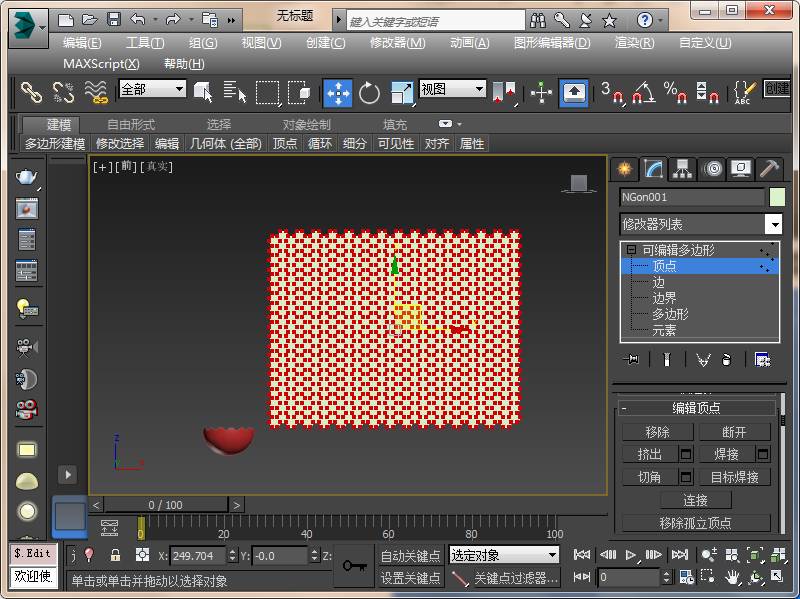Open the reference coordinate system dropdown
This screenshot has width=800, height=599.
tap(452, 89)
